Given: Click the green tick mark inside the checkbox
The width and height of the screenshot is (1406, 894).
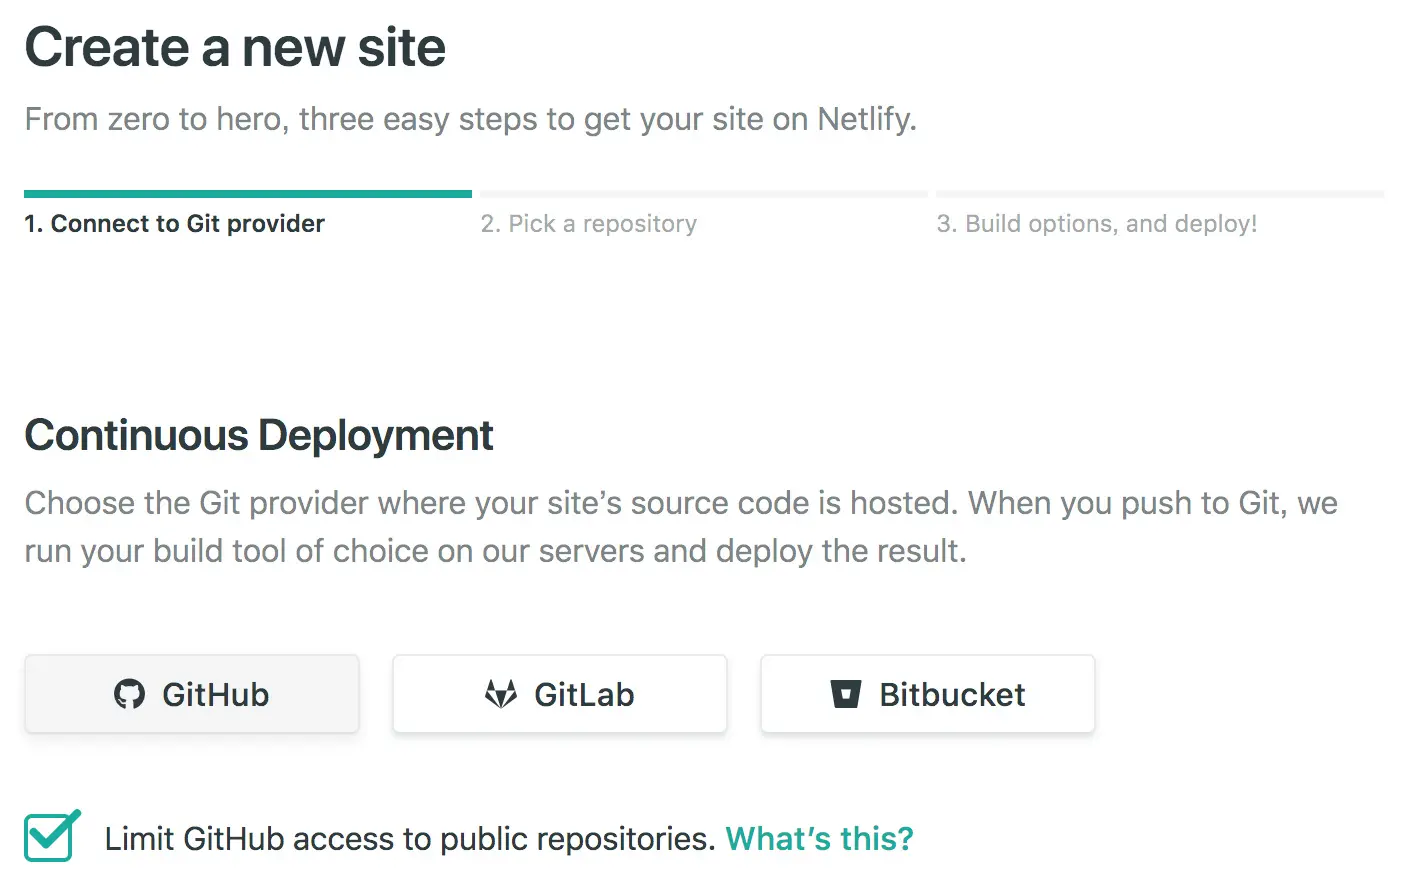Looking at the screenshot, I should (x=54, y=832).
